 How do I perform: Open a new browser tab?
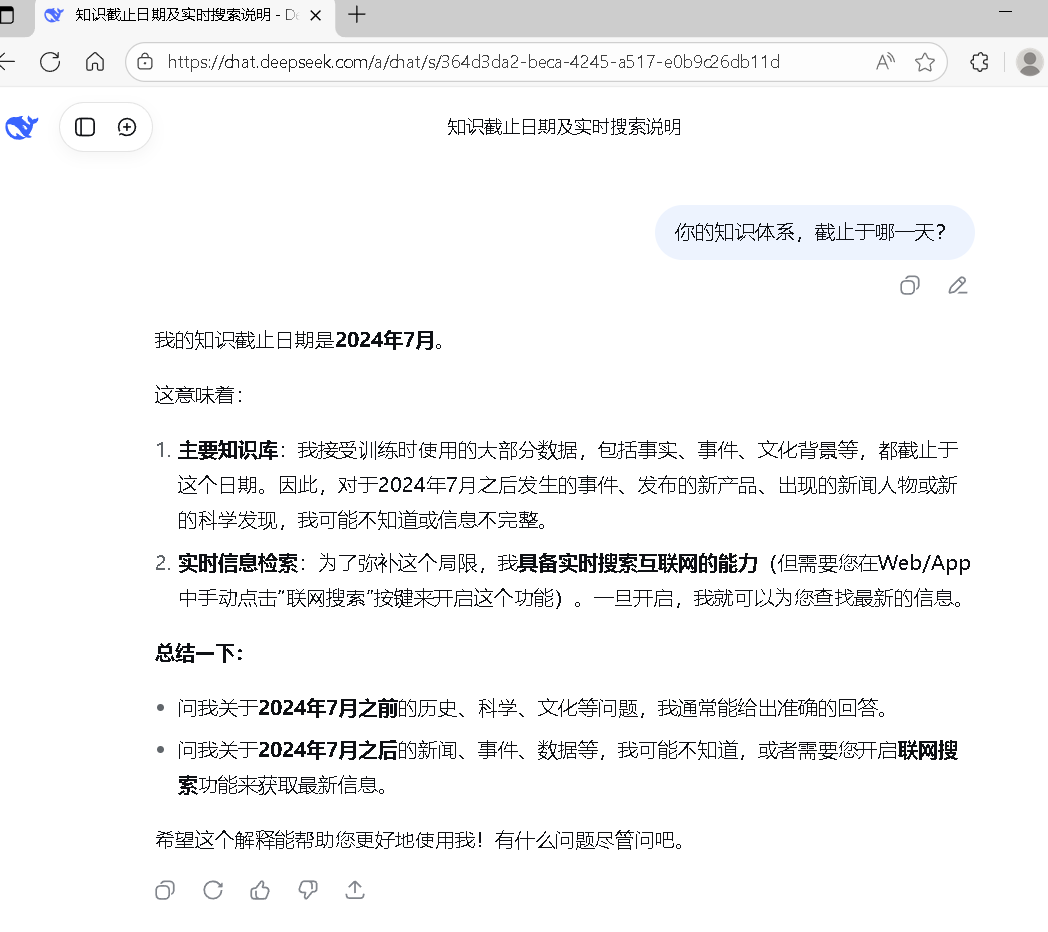[x=357, y=15]
